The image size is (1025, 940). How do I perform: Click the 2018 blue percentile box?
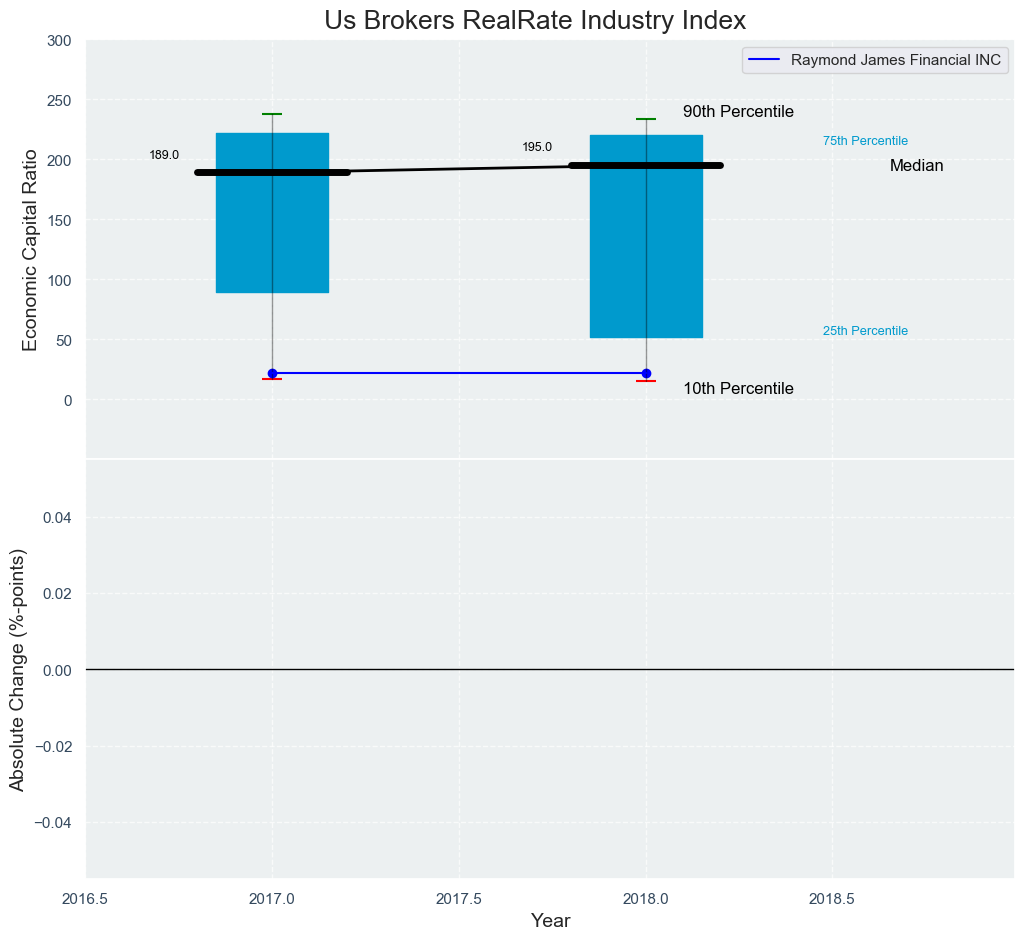(647, 237)
